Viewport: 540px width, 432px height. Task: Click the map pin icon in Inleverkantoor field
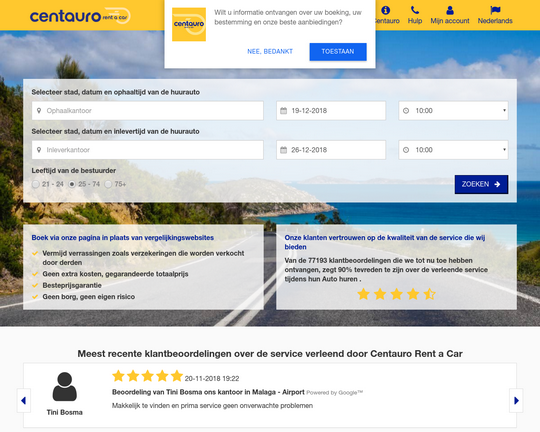(x=39, y=150)
